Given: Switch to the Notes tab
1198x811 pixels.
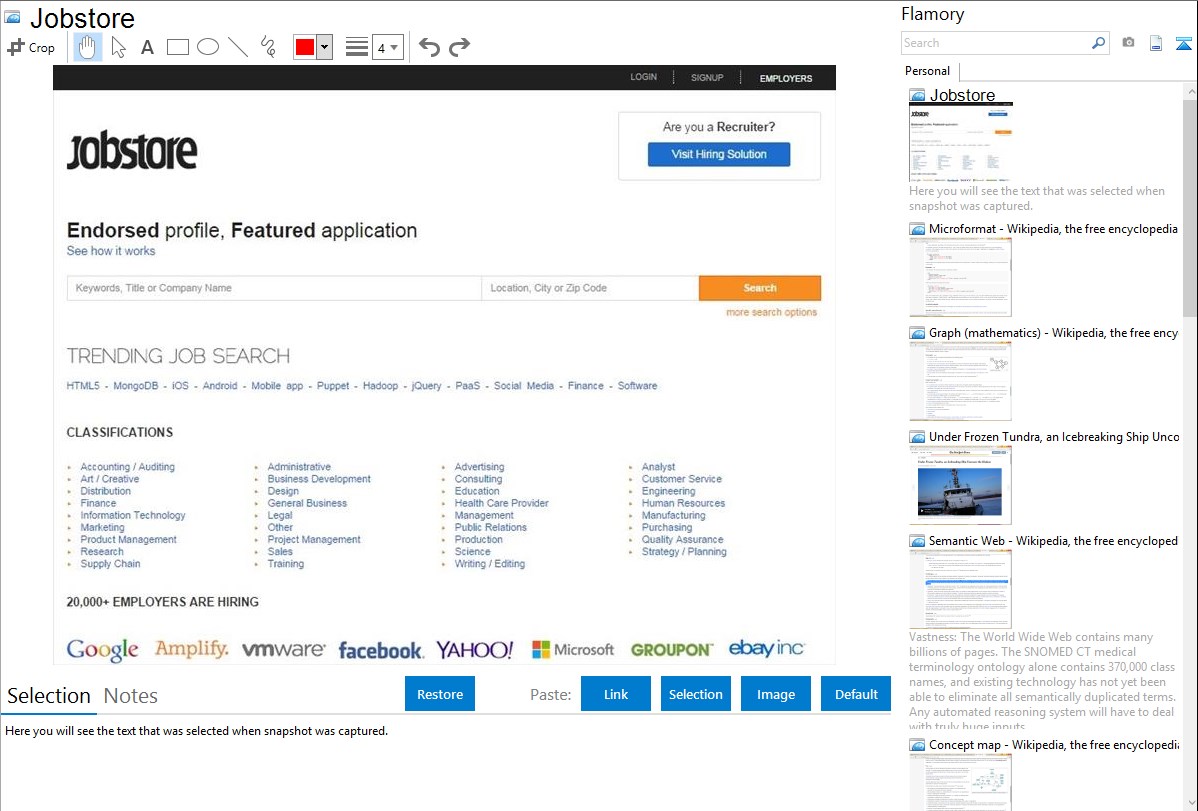Looking at the screenshot, I should [x=131, y=696].
